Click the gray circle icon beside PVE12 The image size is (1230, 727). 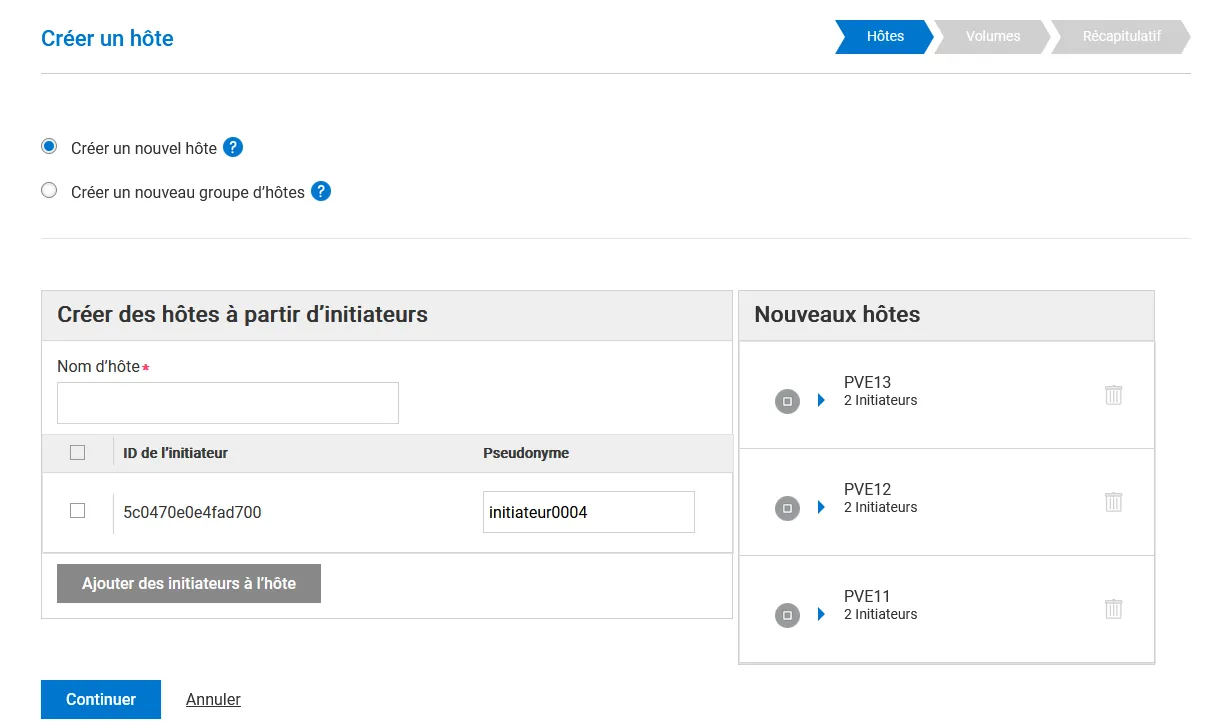tap(787, 508)
